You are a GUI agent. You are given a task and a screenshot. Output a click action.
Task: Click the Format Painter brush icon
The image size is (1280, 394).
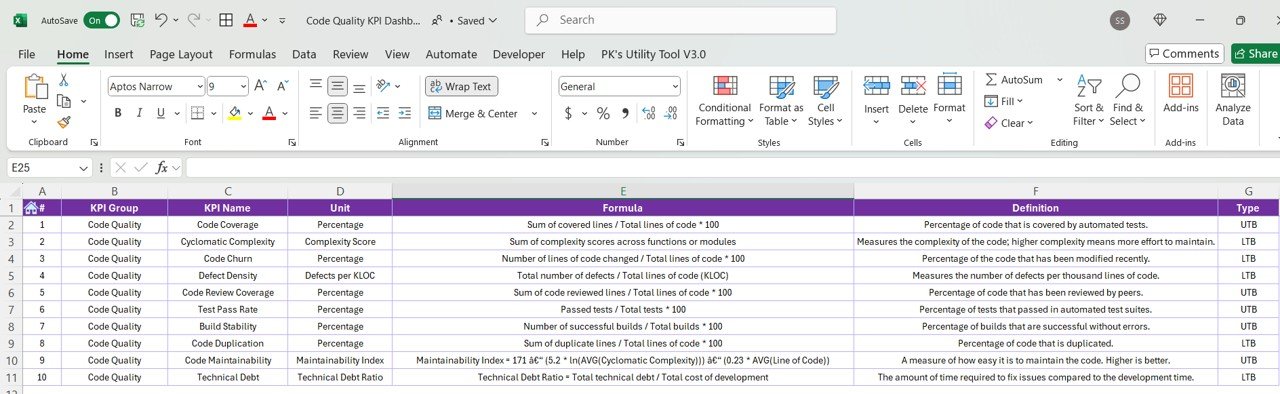[x=64, y=122]
